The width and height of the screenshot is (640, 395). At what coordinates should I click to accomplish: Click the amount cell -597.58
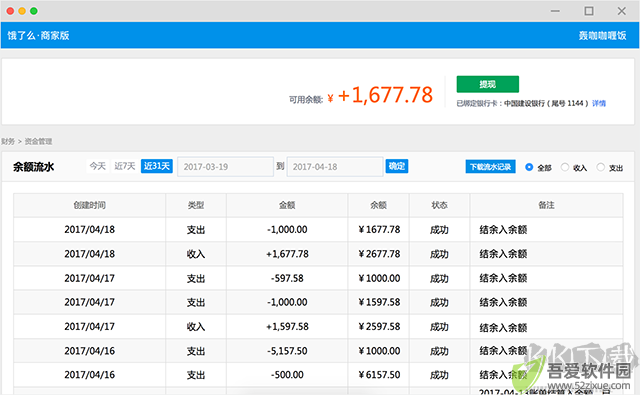coord(287,278)
